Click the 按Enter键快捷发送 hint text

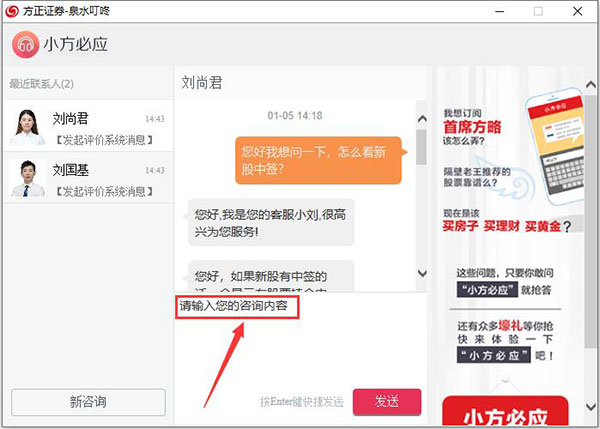(302, 402)
